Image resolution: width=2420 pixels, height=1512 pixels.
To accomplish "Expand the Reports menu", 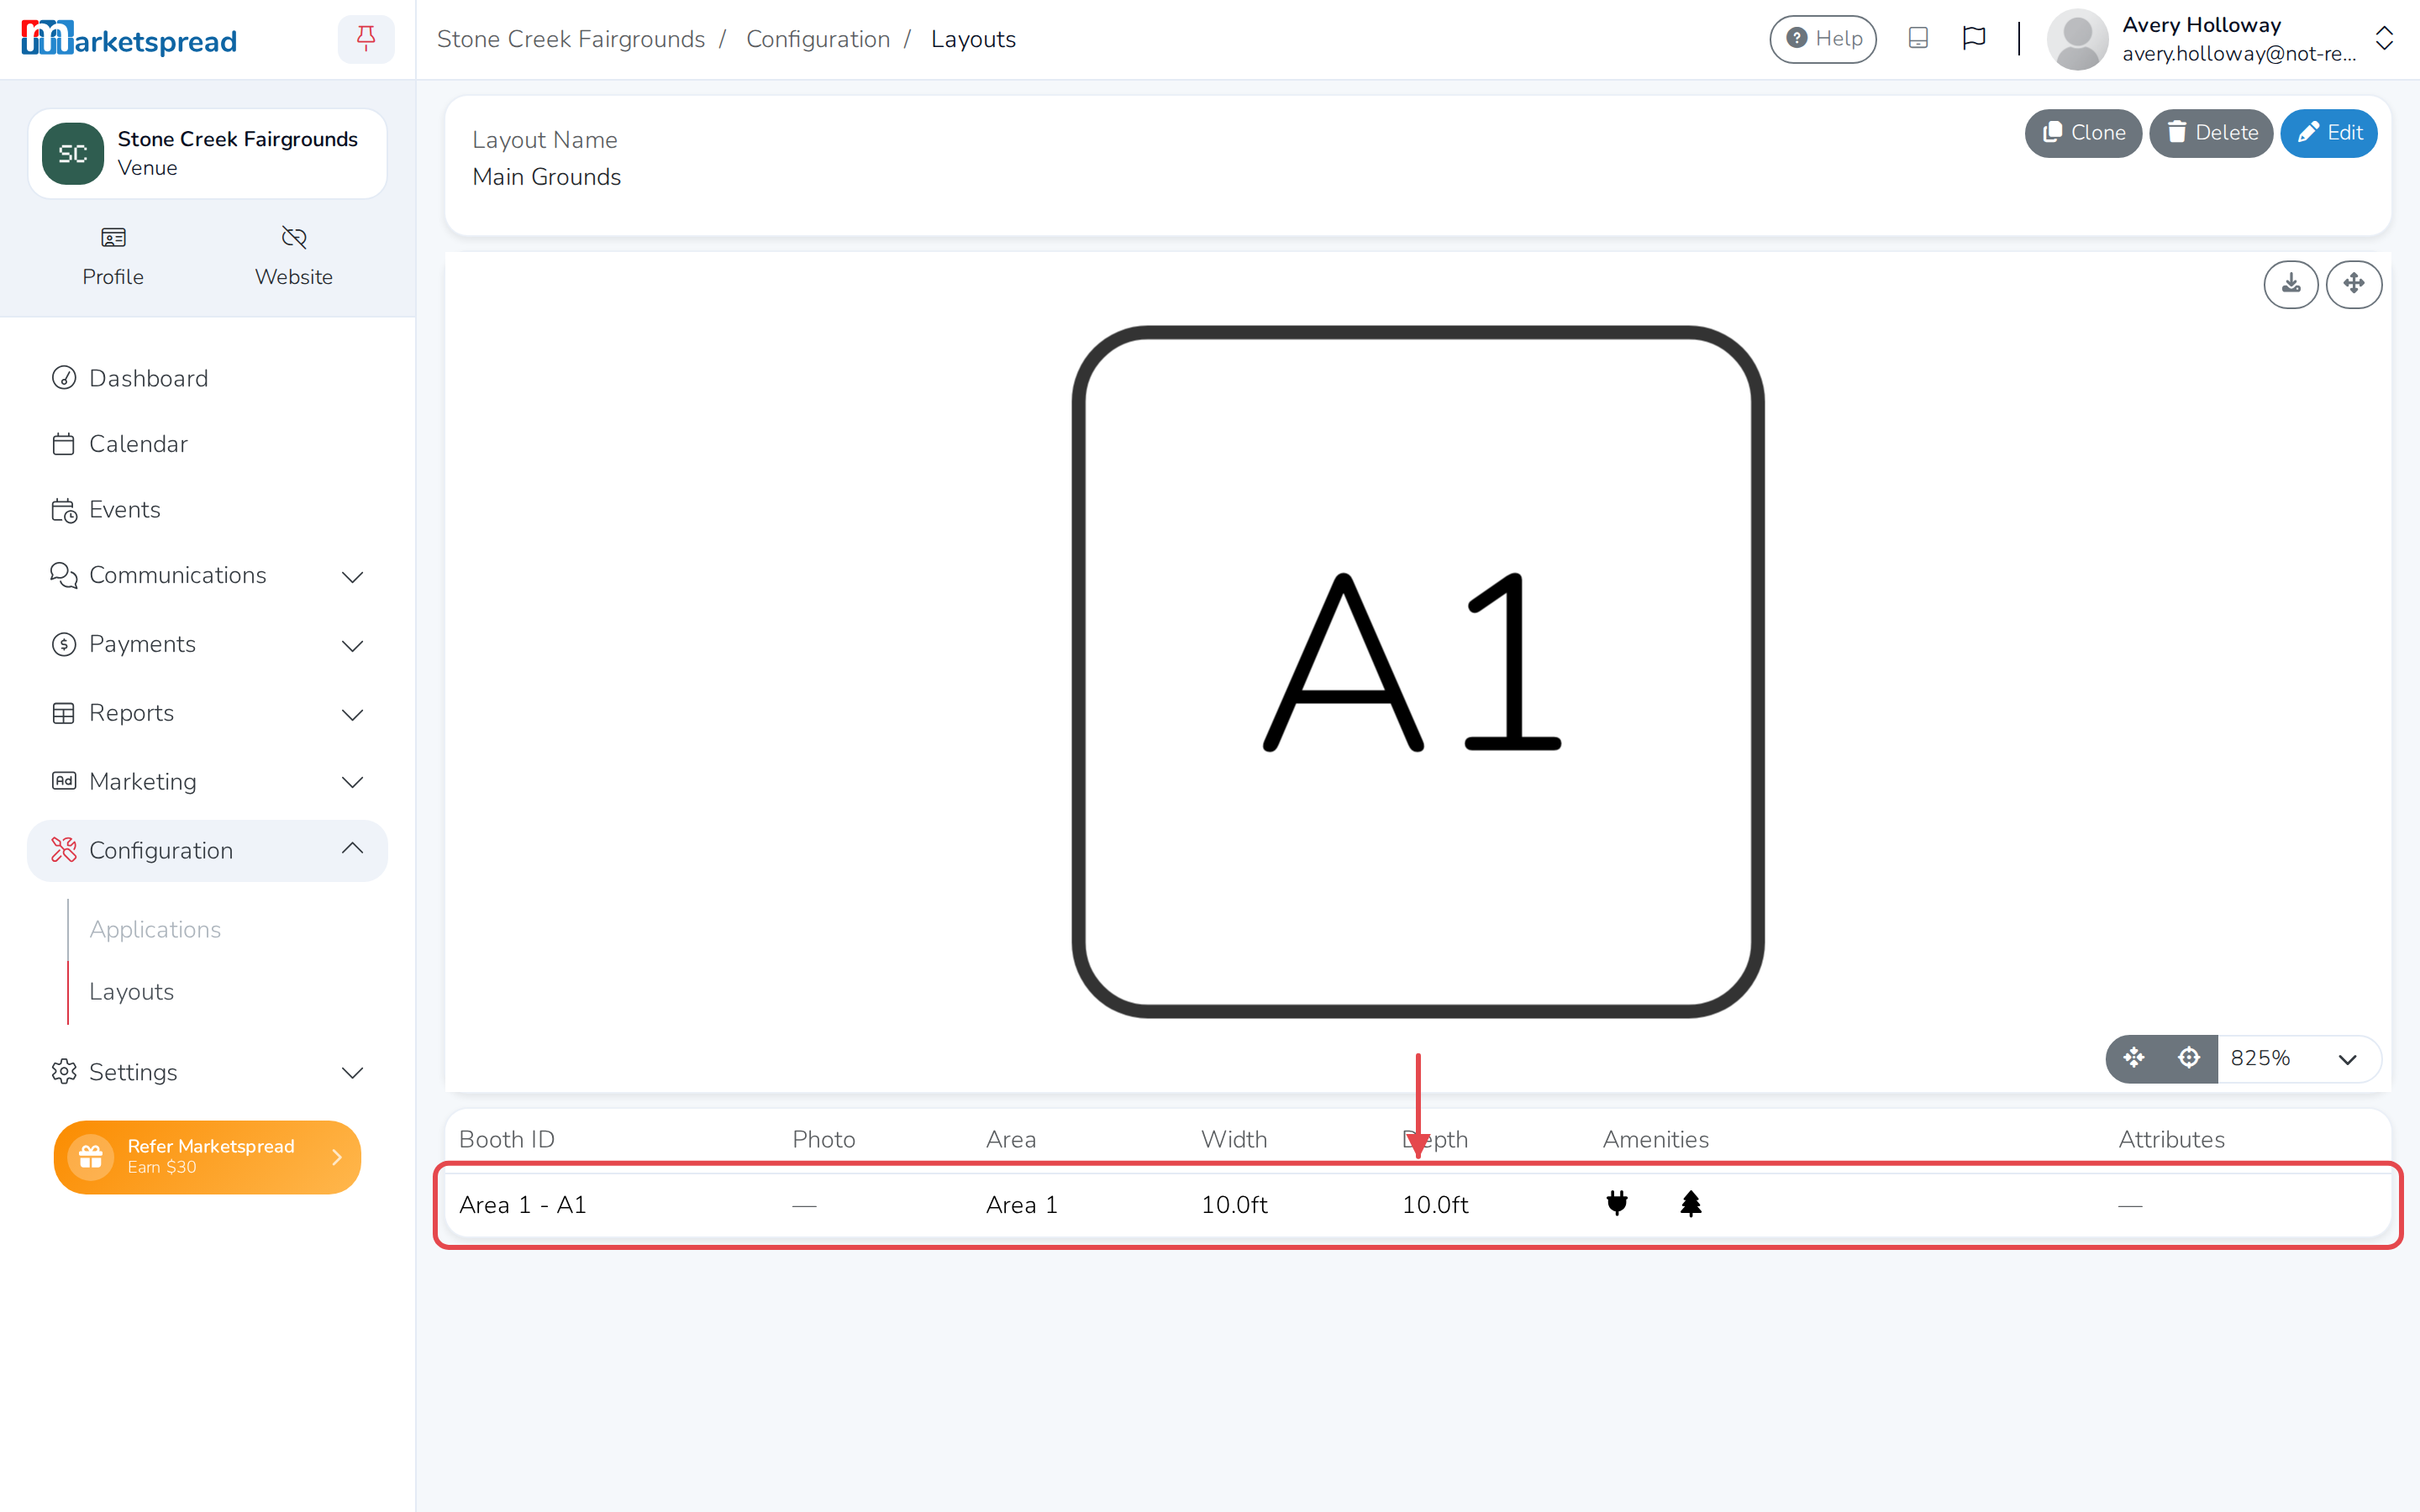I will pyautogui.click(x=207, y=713).
